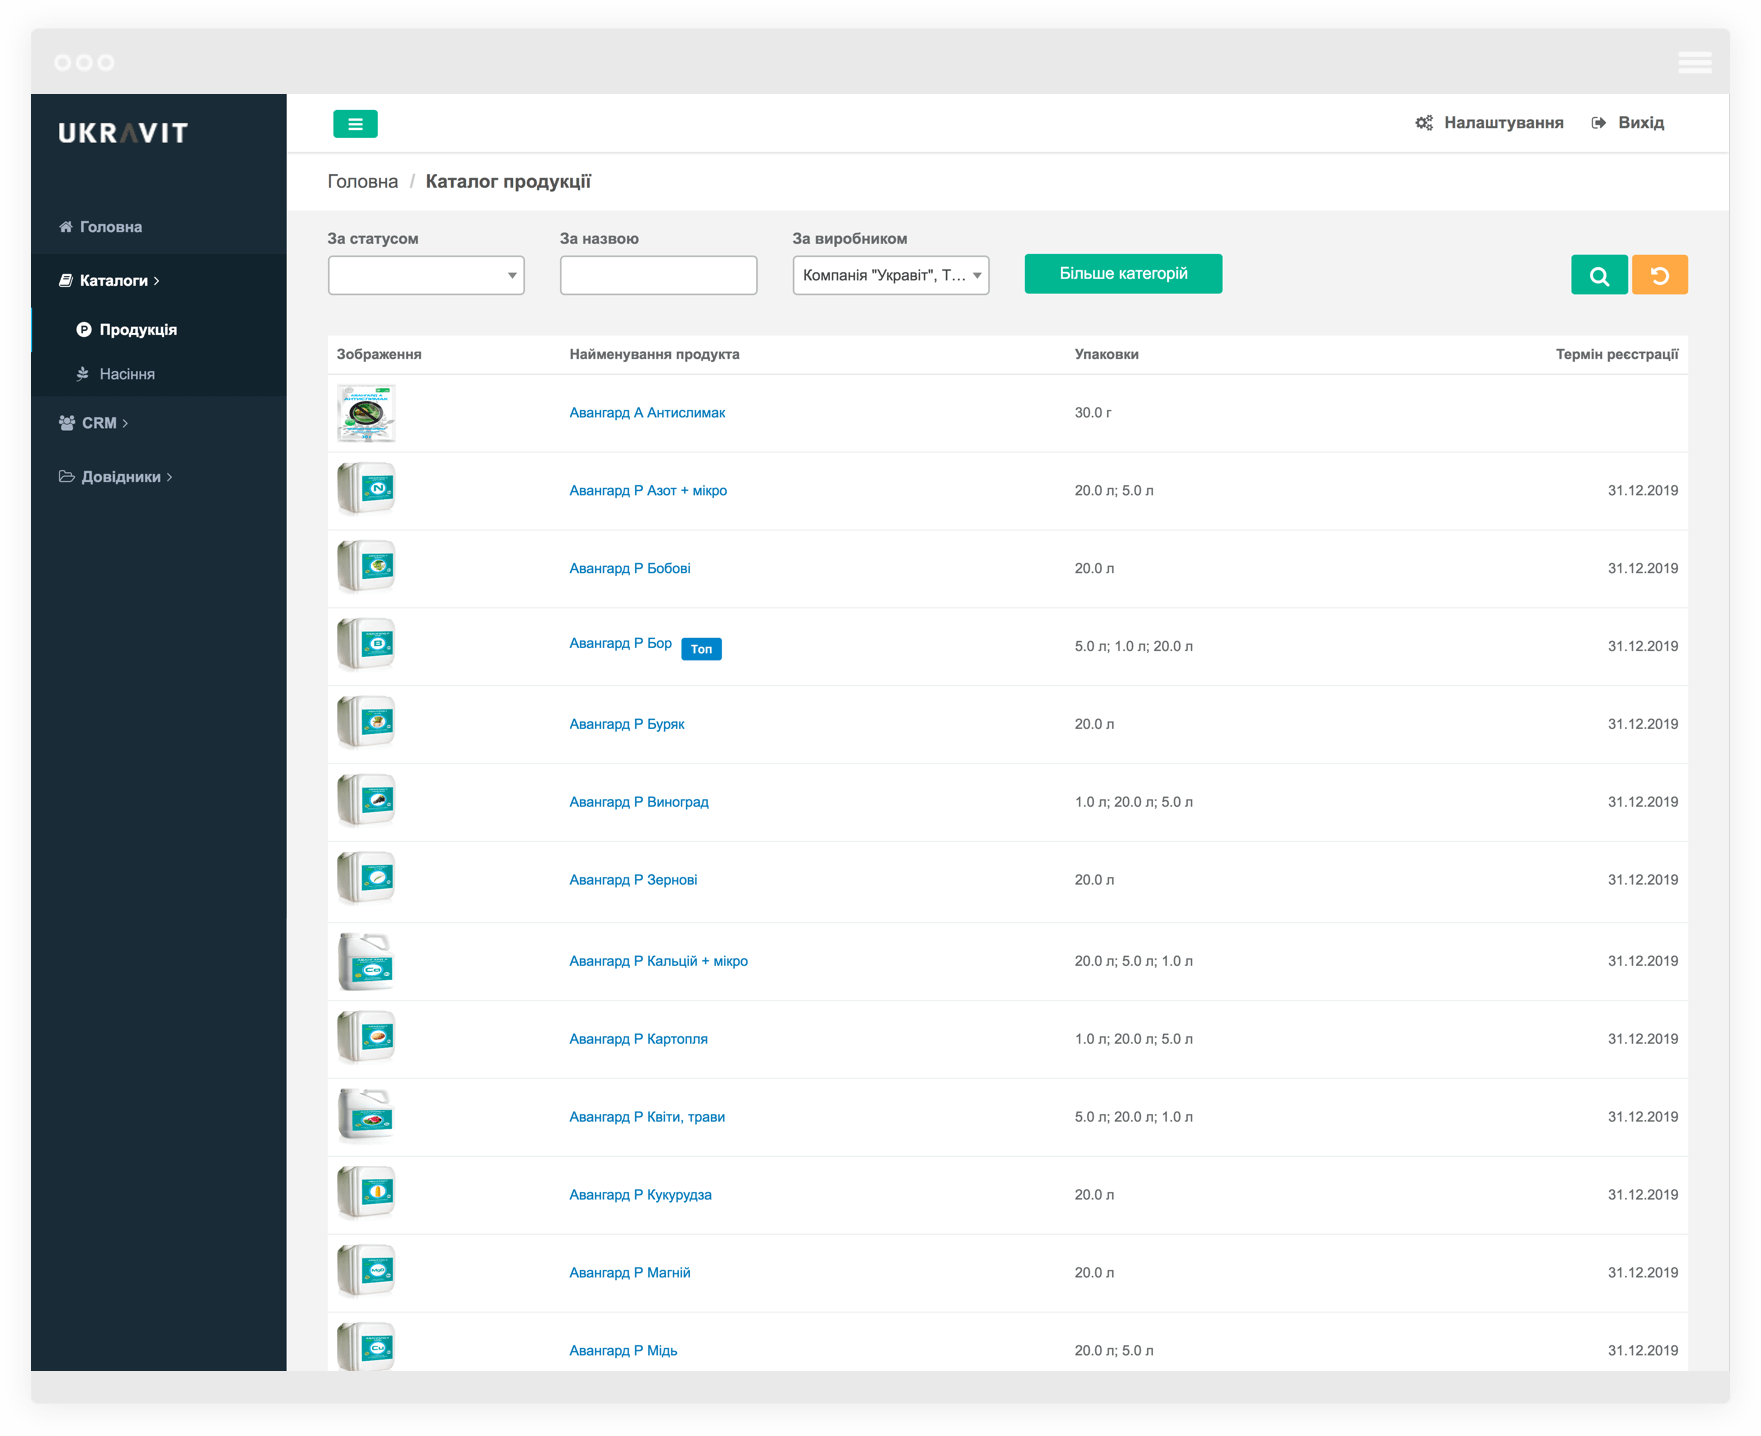Open Авангард Р Азот + мікро link
The image size is (1761, 1436).
tap(648, 491)
